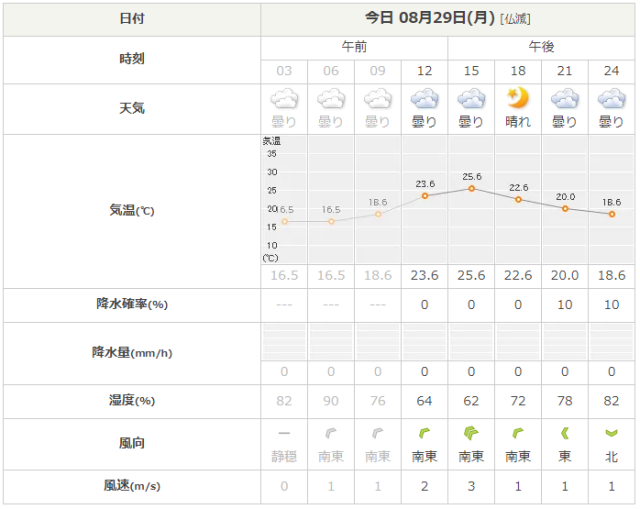Click the time cell 18

(x=518, y=71)
